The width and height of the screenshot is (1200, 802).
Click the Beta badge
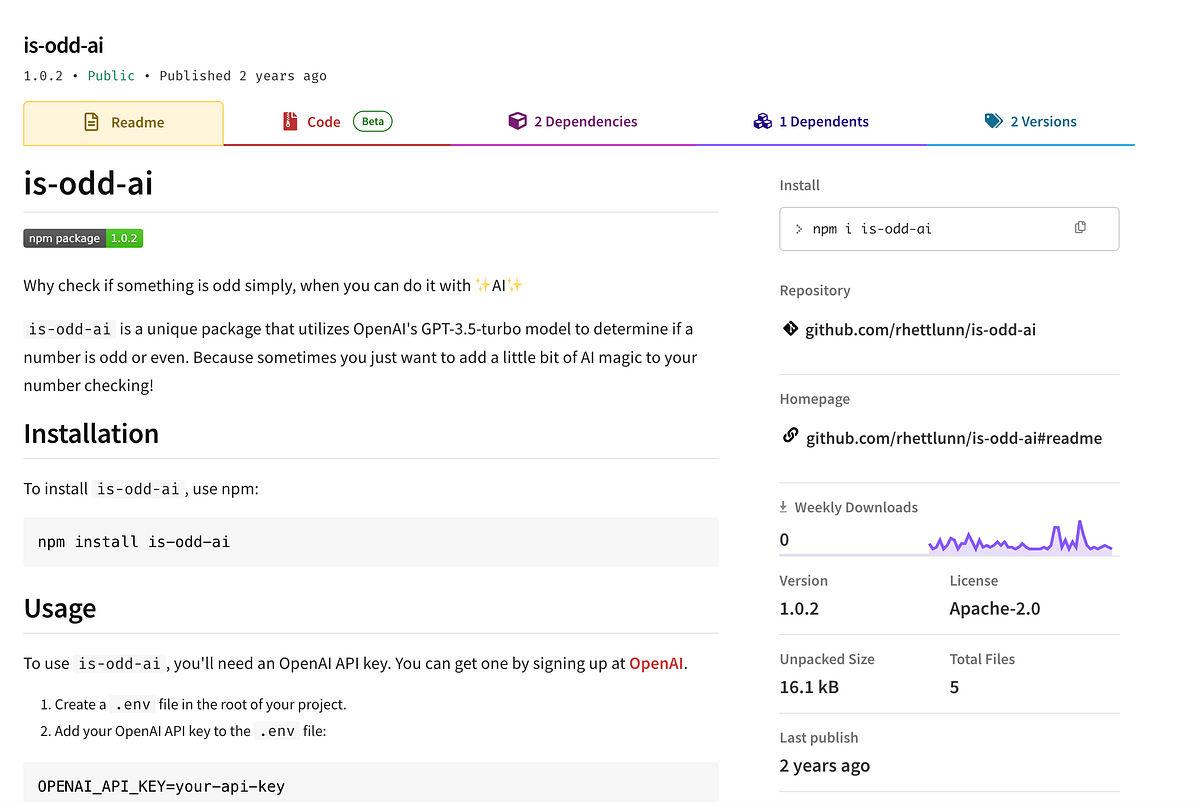[372, 122]
